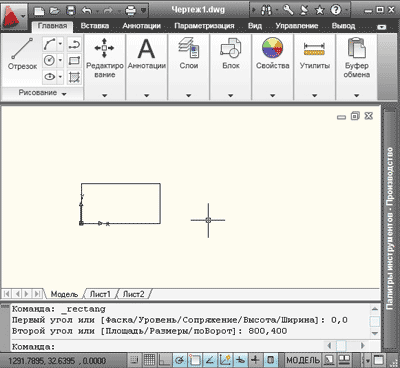Expand the circle tool dropdown arrow

[60, 60]
